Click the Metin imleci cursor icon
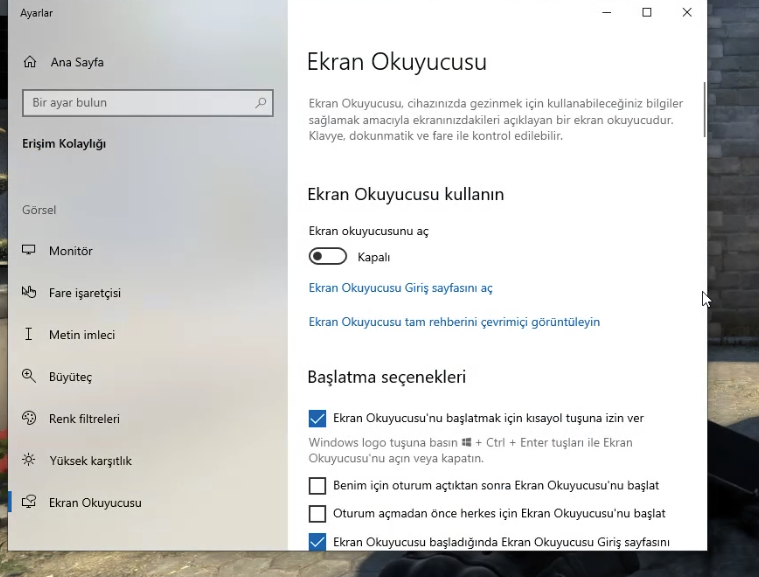The image size is (759, 577). (29, 334)
